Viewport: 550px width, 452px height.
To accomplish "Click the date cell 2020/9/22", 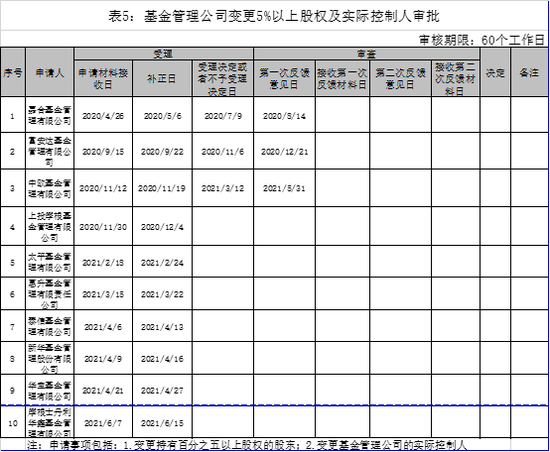I will click(x=162, y=152).
